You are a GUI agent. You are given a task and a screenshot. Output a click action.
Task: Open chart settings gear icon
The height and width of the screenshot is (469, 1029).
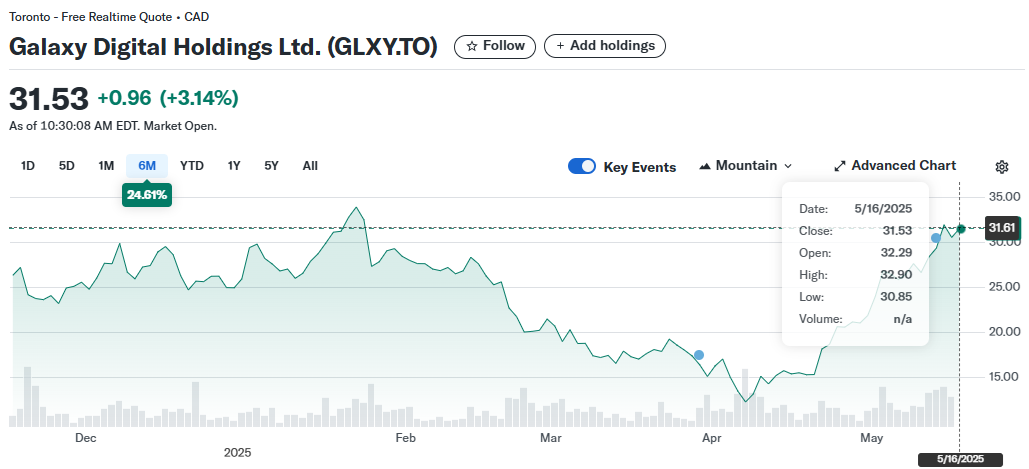(x=1002, y=166)
